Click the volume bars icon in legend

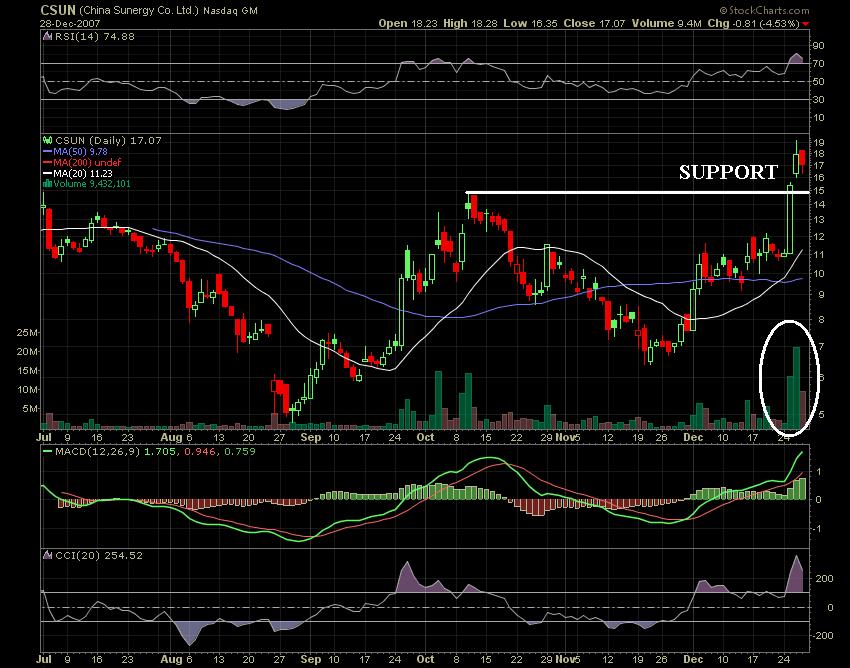tap(48, 184)
